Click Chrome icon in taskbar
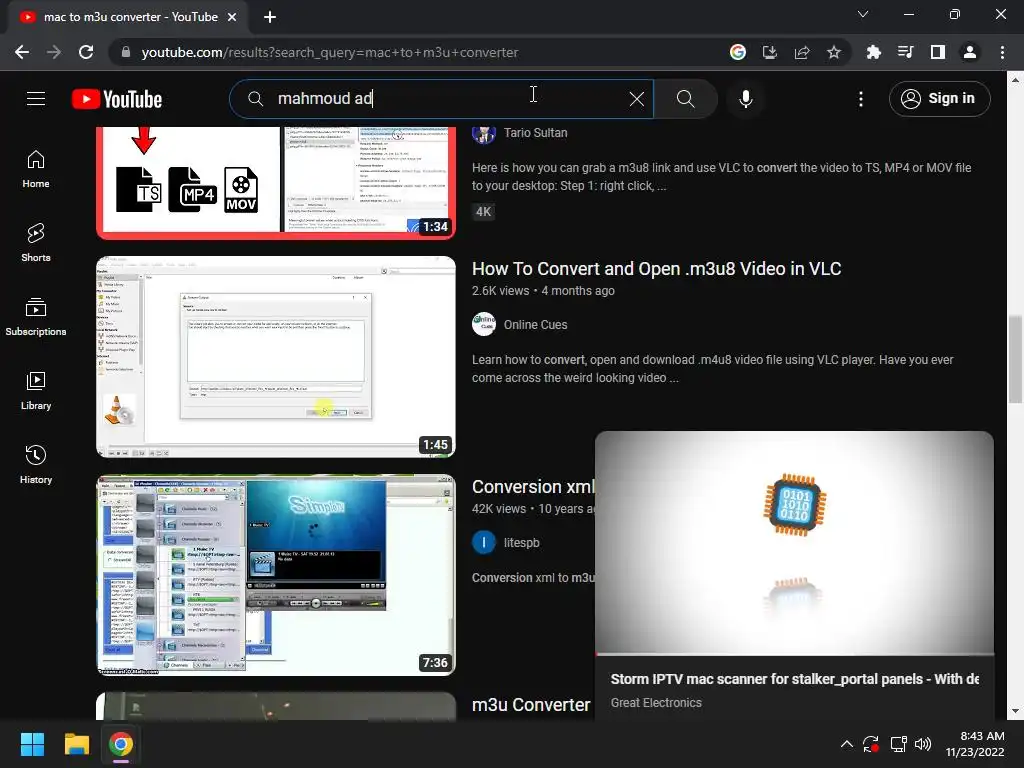The width and height of the screenshot is (1024, 768). (x=121, y=744)
